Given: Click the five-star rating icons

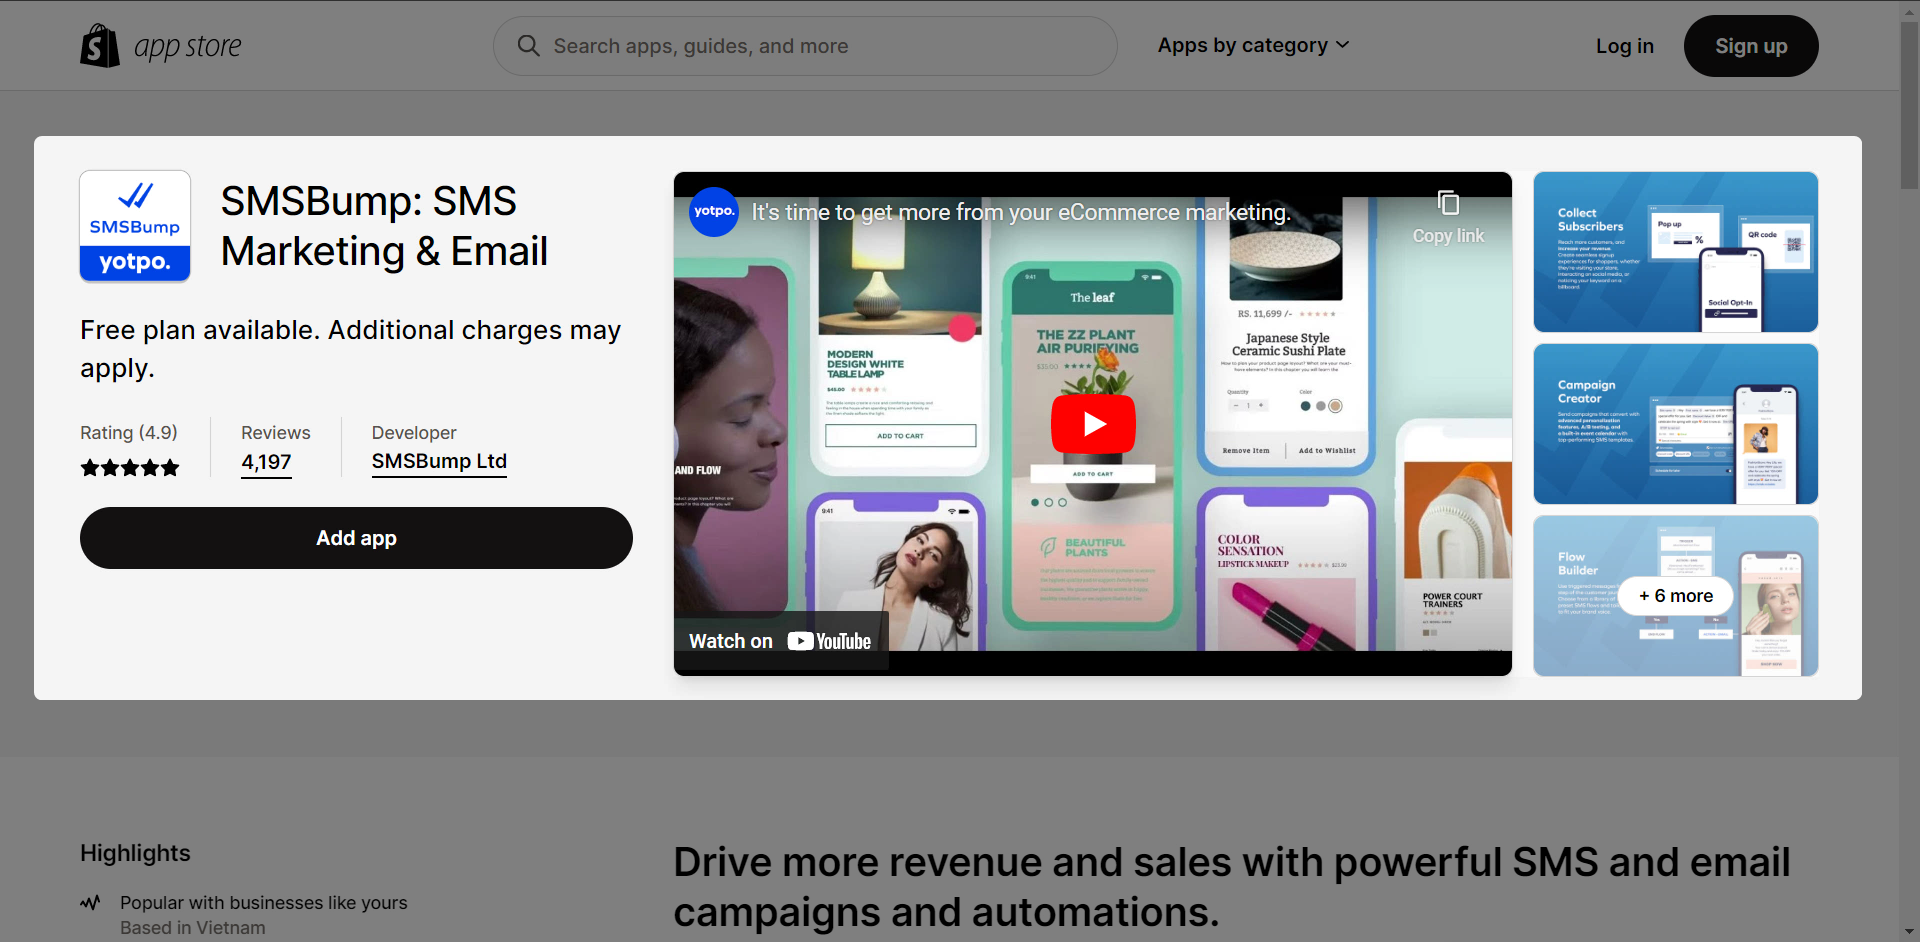Looking at the screenshot, I should click(x=130, y=467).
